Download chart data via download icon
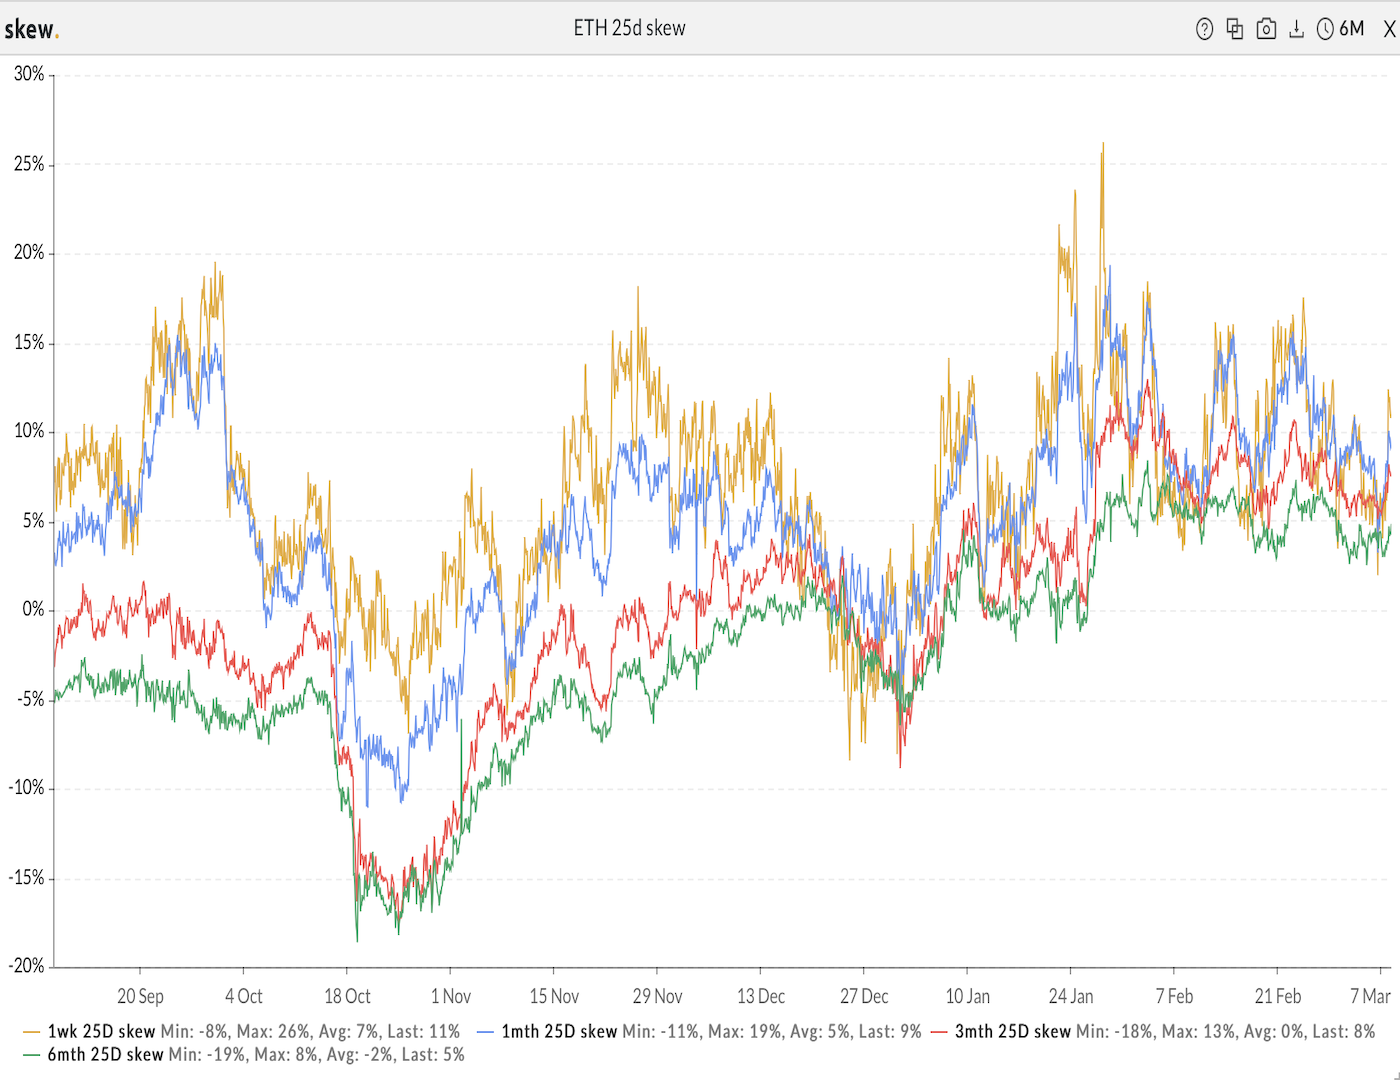This screenshot has height=1080, width=1400. [x=1296, y=29]
